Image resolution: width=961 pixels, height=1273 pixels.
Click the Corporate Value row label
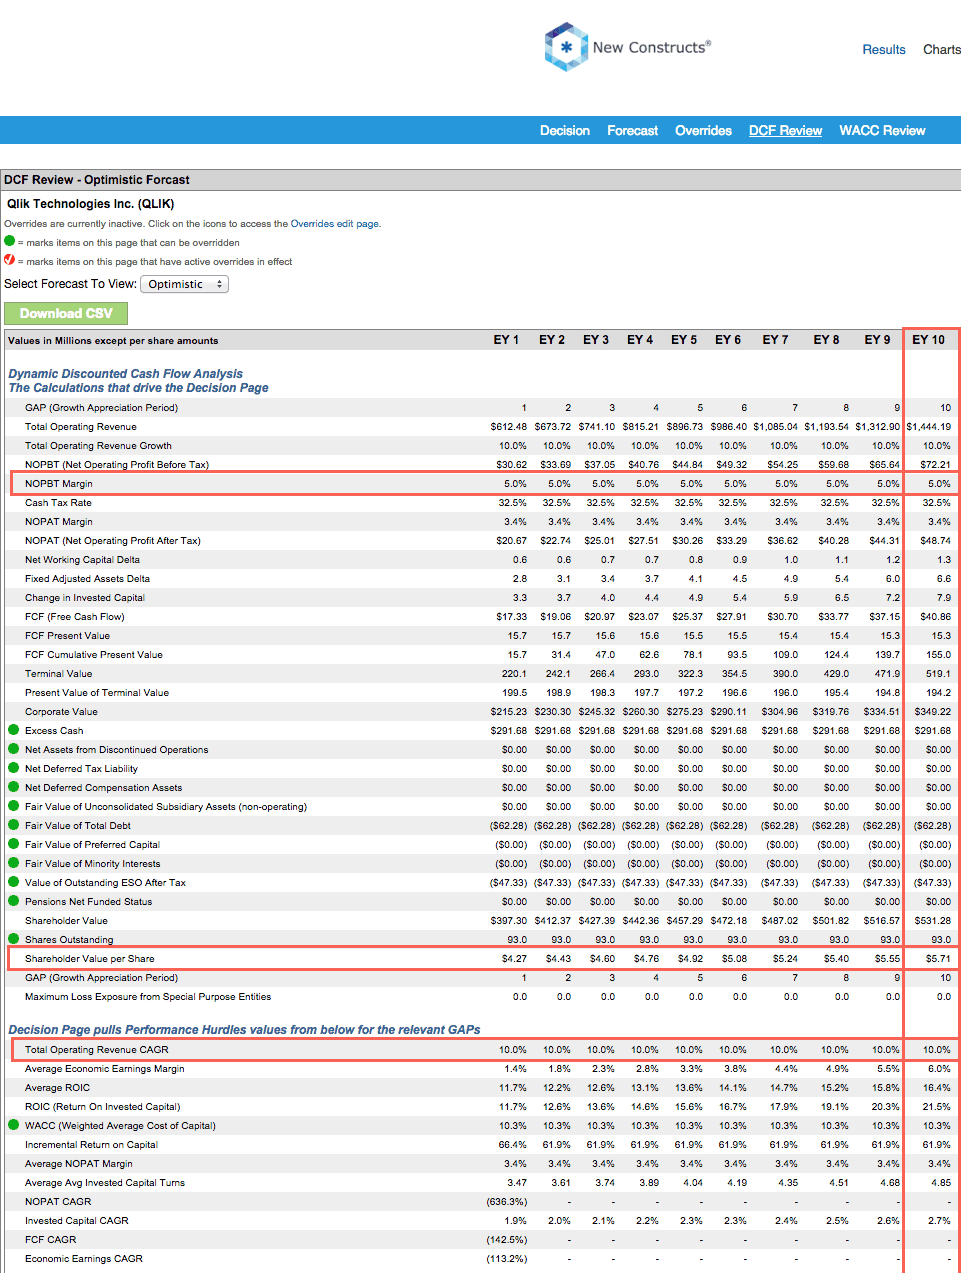point(61,712)
